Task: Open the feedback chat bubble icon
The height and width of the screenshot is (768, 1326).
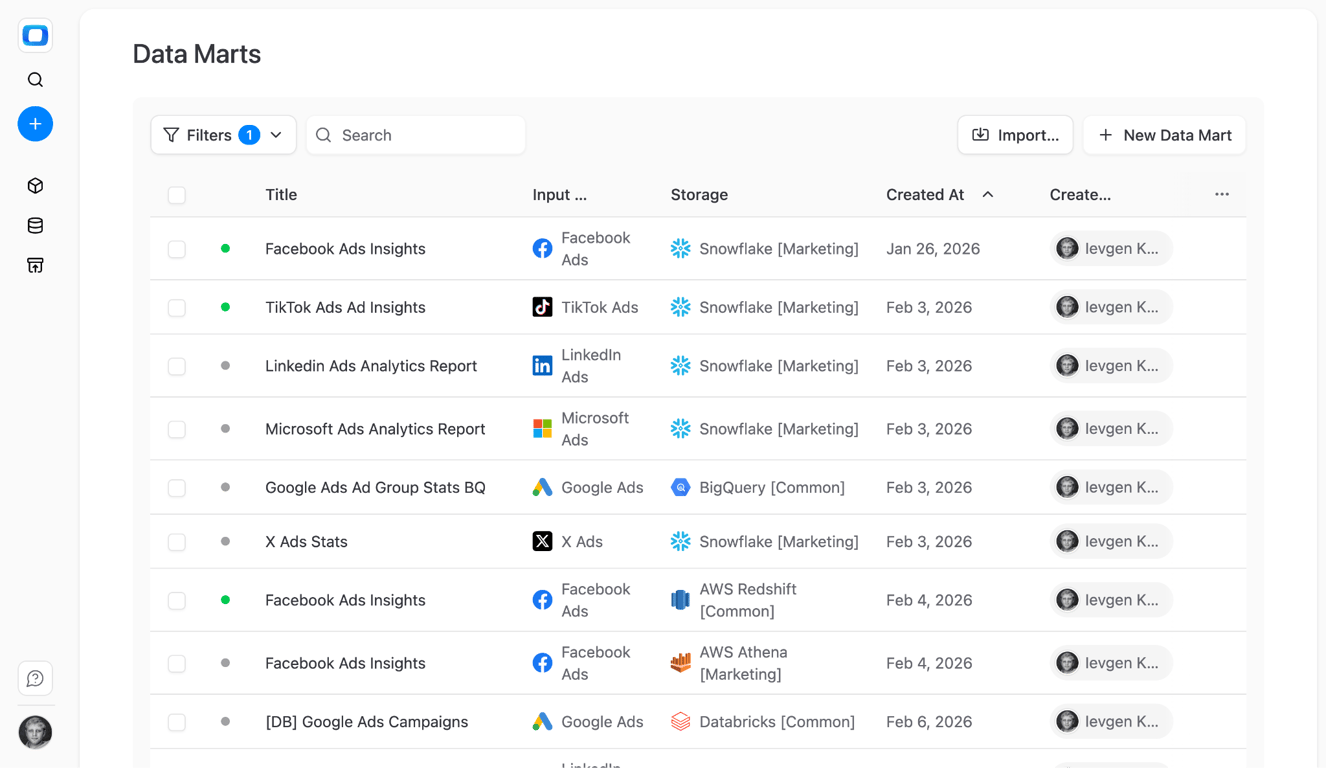Action: [x=35, y=679]
